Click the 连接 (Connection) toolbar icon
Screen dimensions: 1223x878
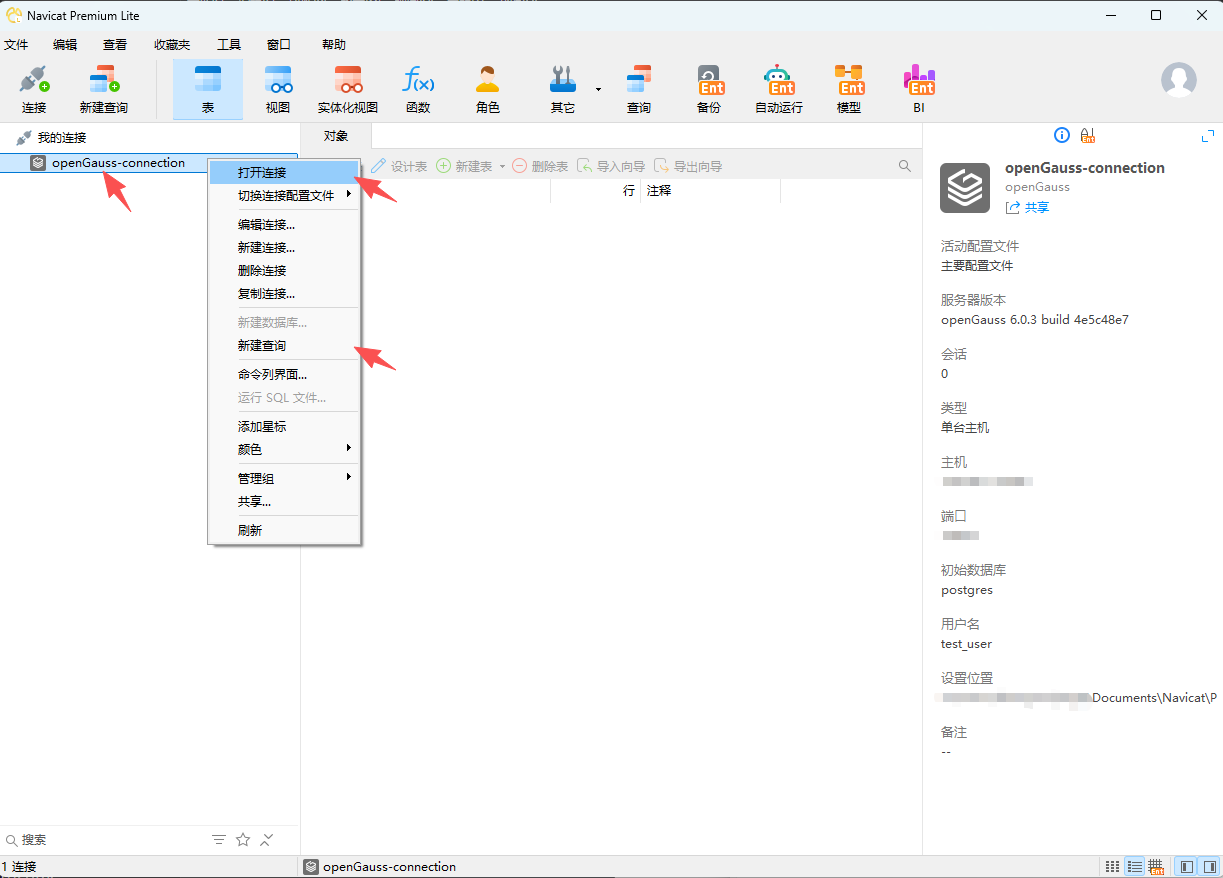coord(34,90)
